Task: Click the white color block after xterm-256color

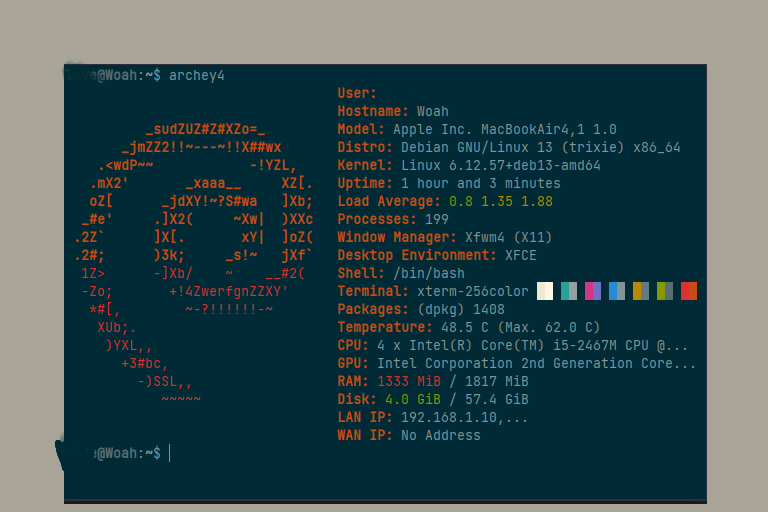Action: (x=545, y=291)
